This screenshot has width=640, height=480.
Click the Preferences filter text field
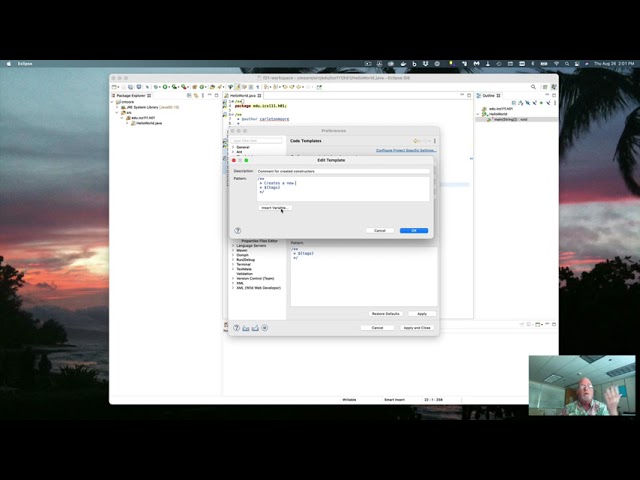click(256, 140)
